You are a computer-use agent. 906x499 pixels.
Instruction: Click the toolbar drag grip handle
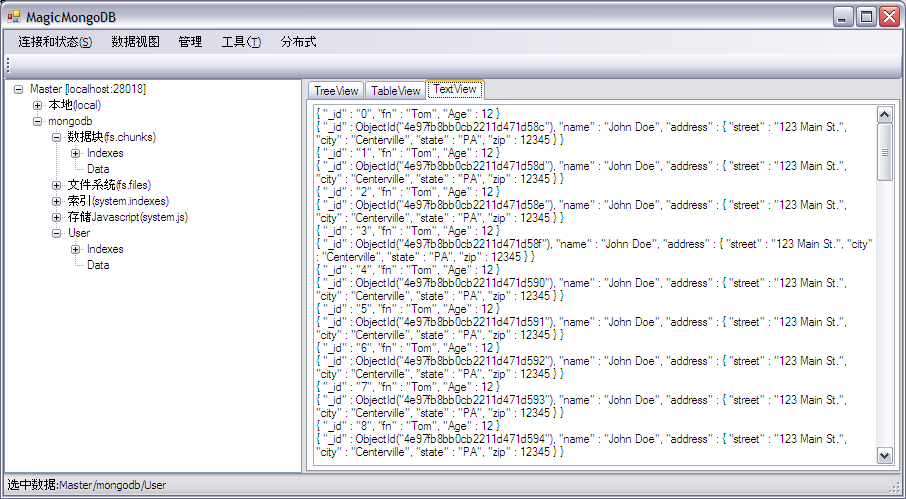pyautogui.click(x=8, y=65)
